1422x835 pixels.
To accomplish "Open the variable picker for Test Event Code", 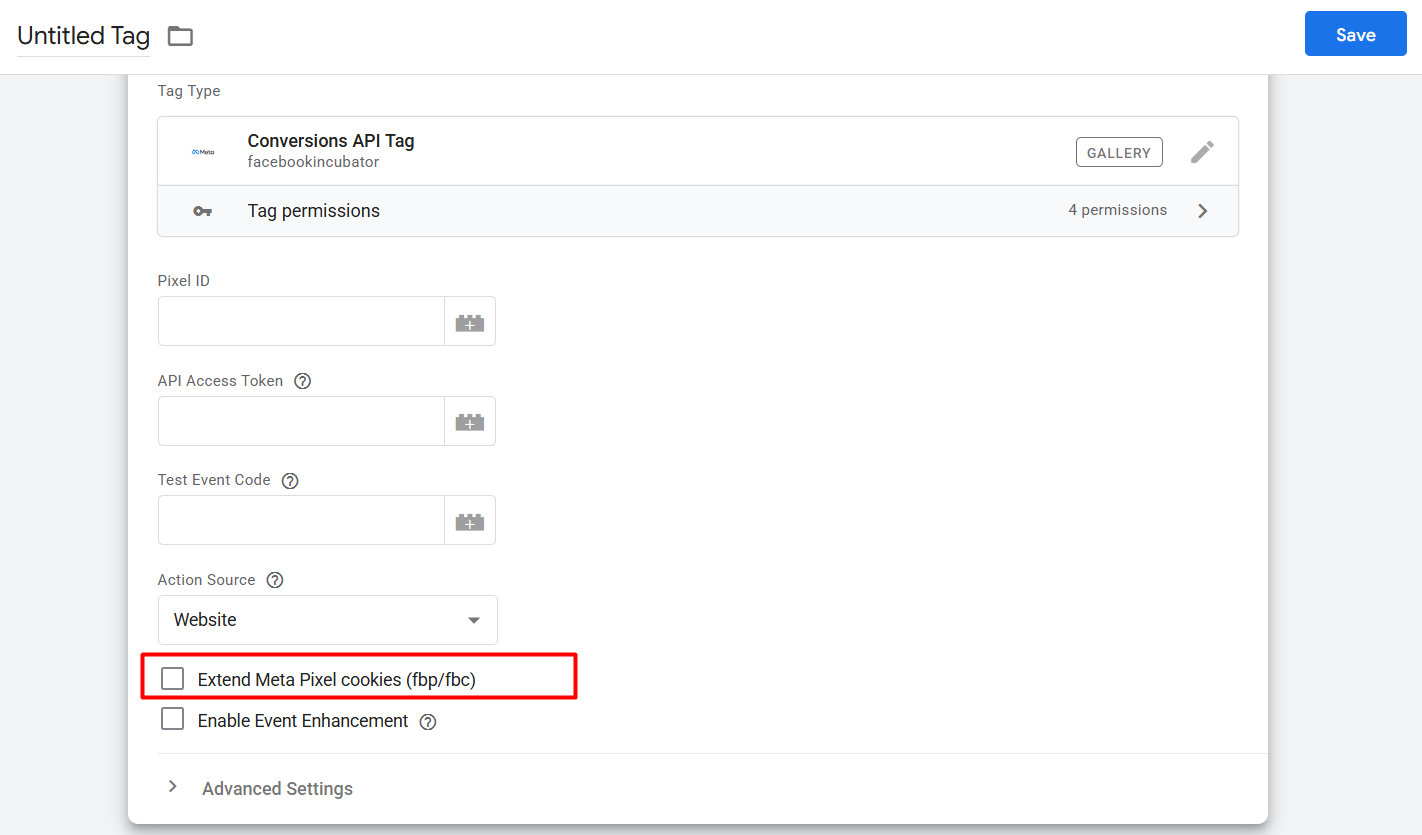I will 469,521.
